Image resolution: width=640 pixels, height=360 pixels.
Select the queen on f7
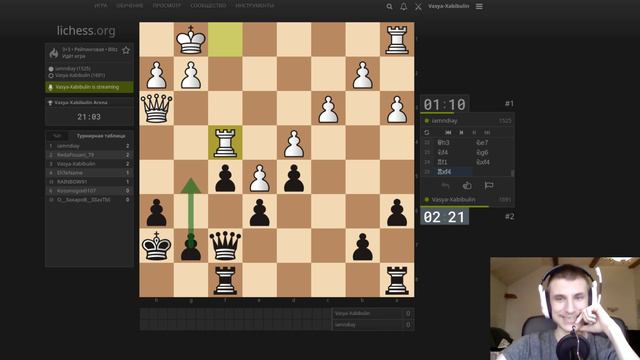(x=225, y=246)
